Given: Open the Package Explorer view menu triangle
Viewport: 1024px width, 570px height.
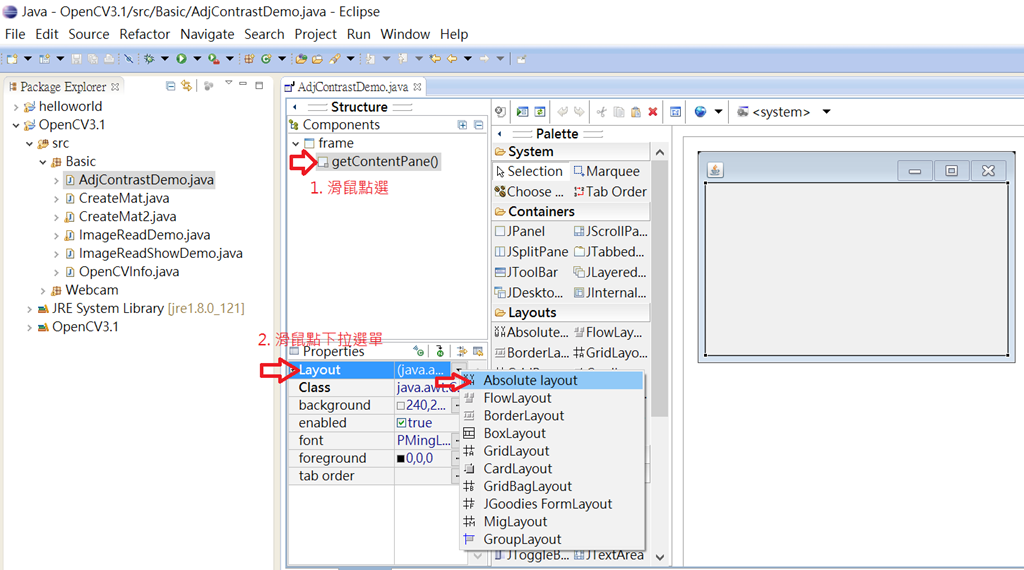Looking at the screenshot, I should click(229, 82).
